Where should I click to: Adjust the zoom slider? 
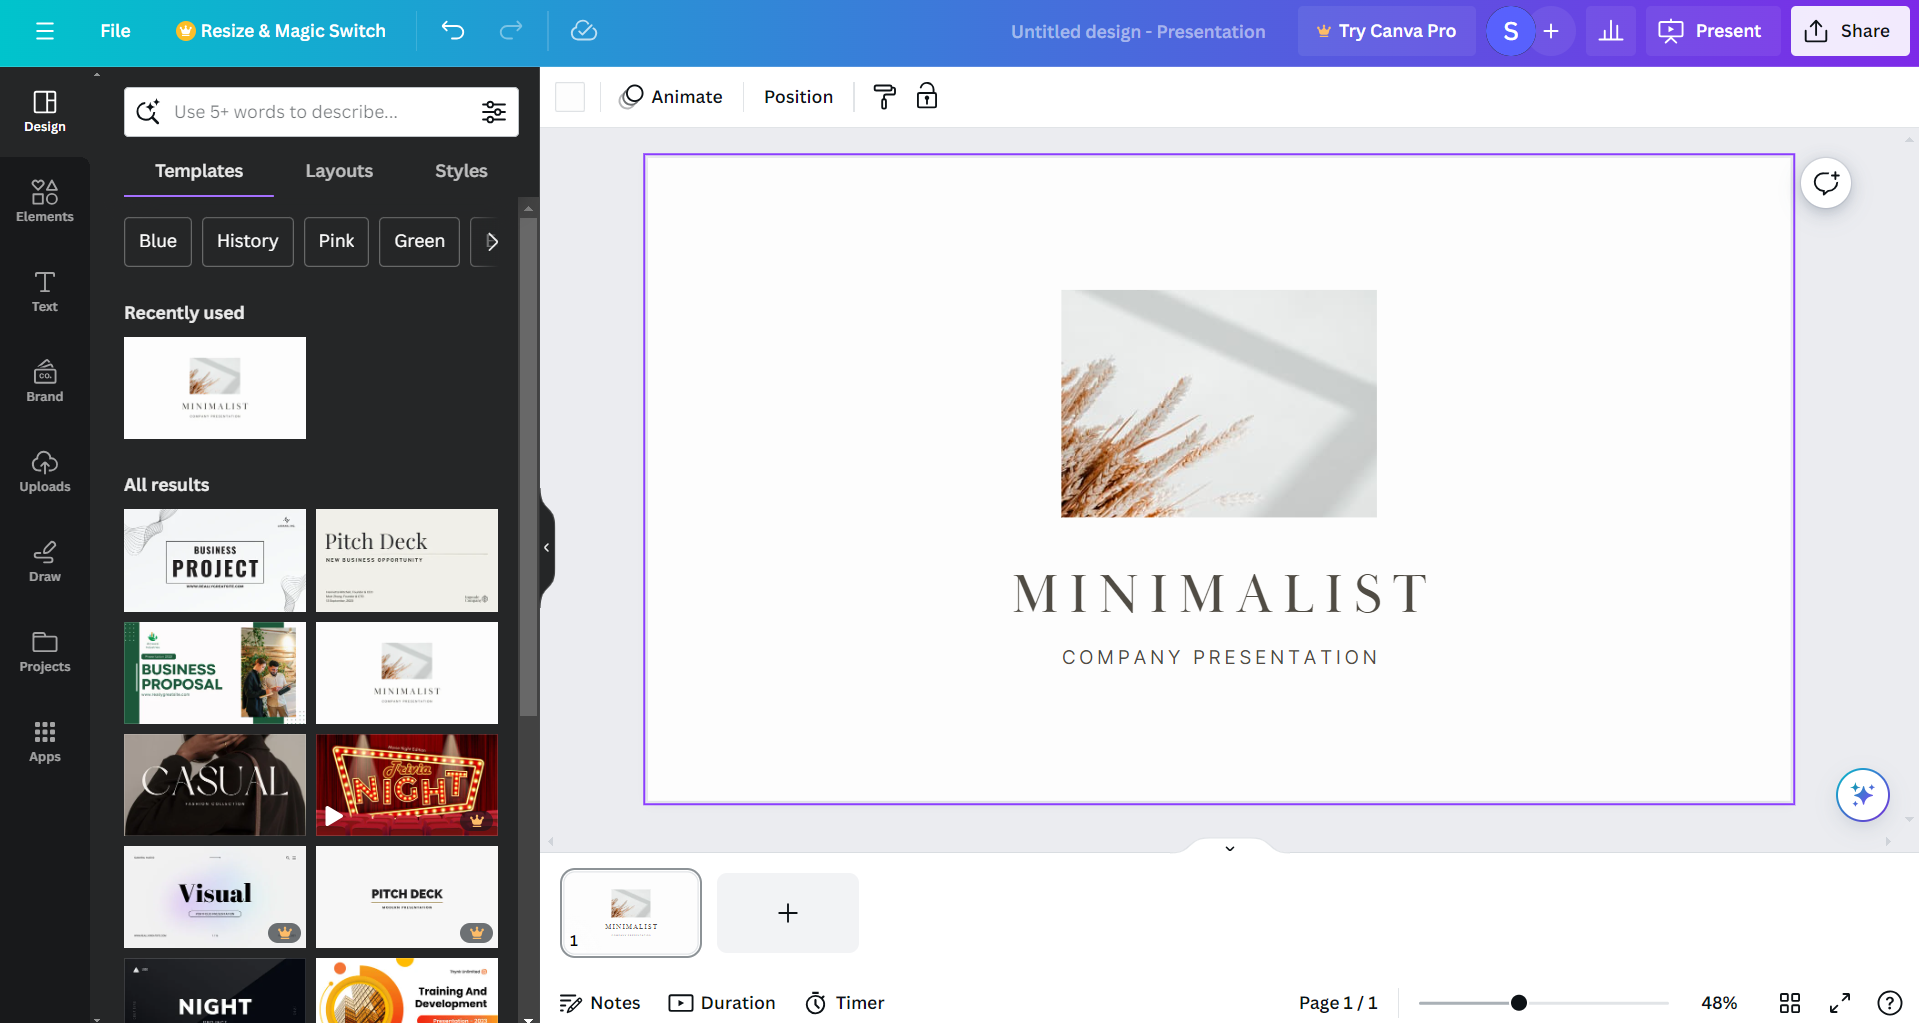[1520, 1002]
